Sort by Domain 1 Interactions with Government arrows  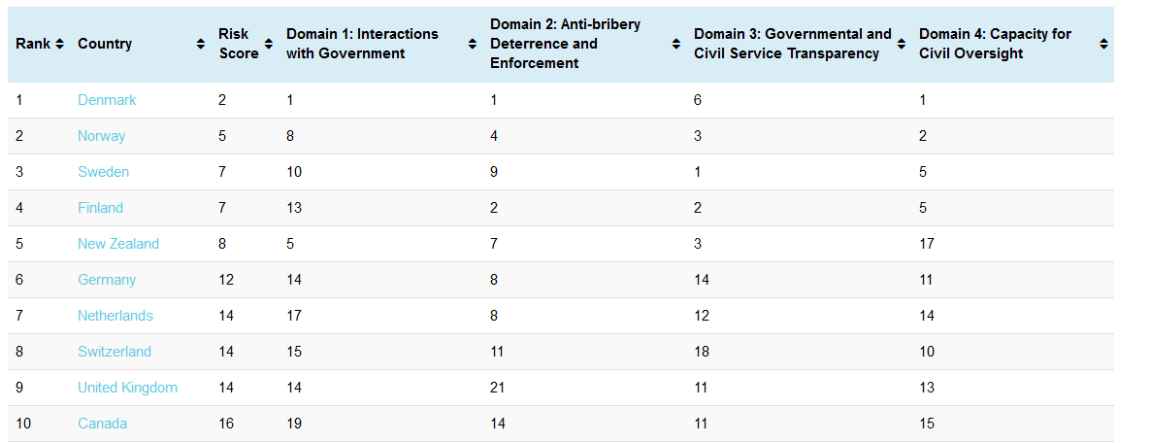[x=472, y=44]
